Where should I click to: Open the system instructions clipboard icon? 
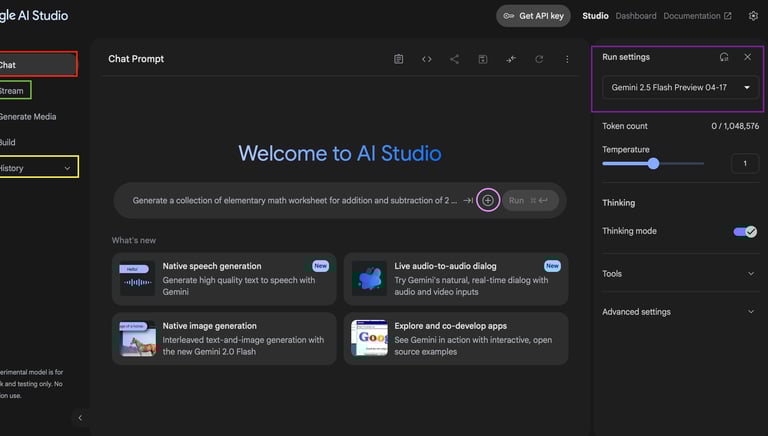398,59
